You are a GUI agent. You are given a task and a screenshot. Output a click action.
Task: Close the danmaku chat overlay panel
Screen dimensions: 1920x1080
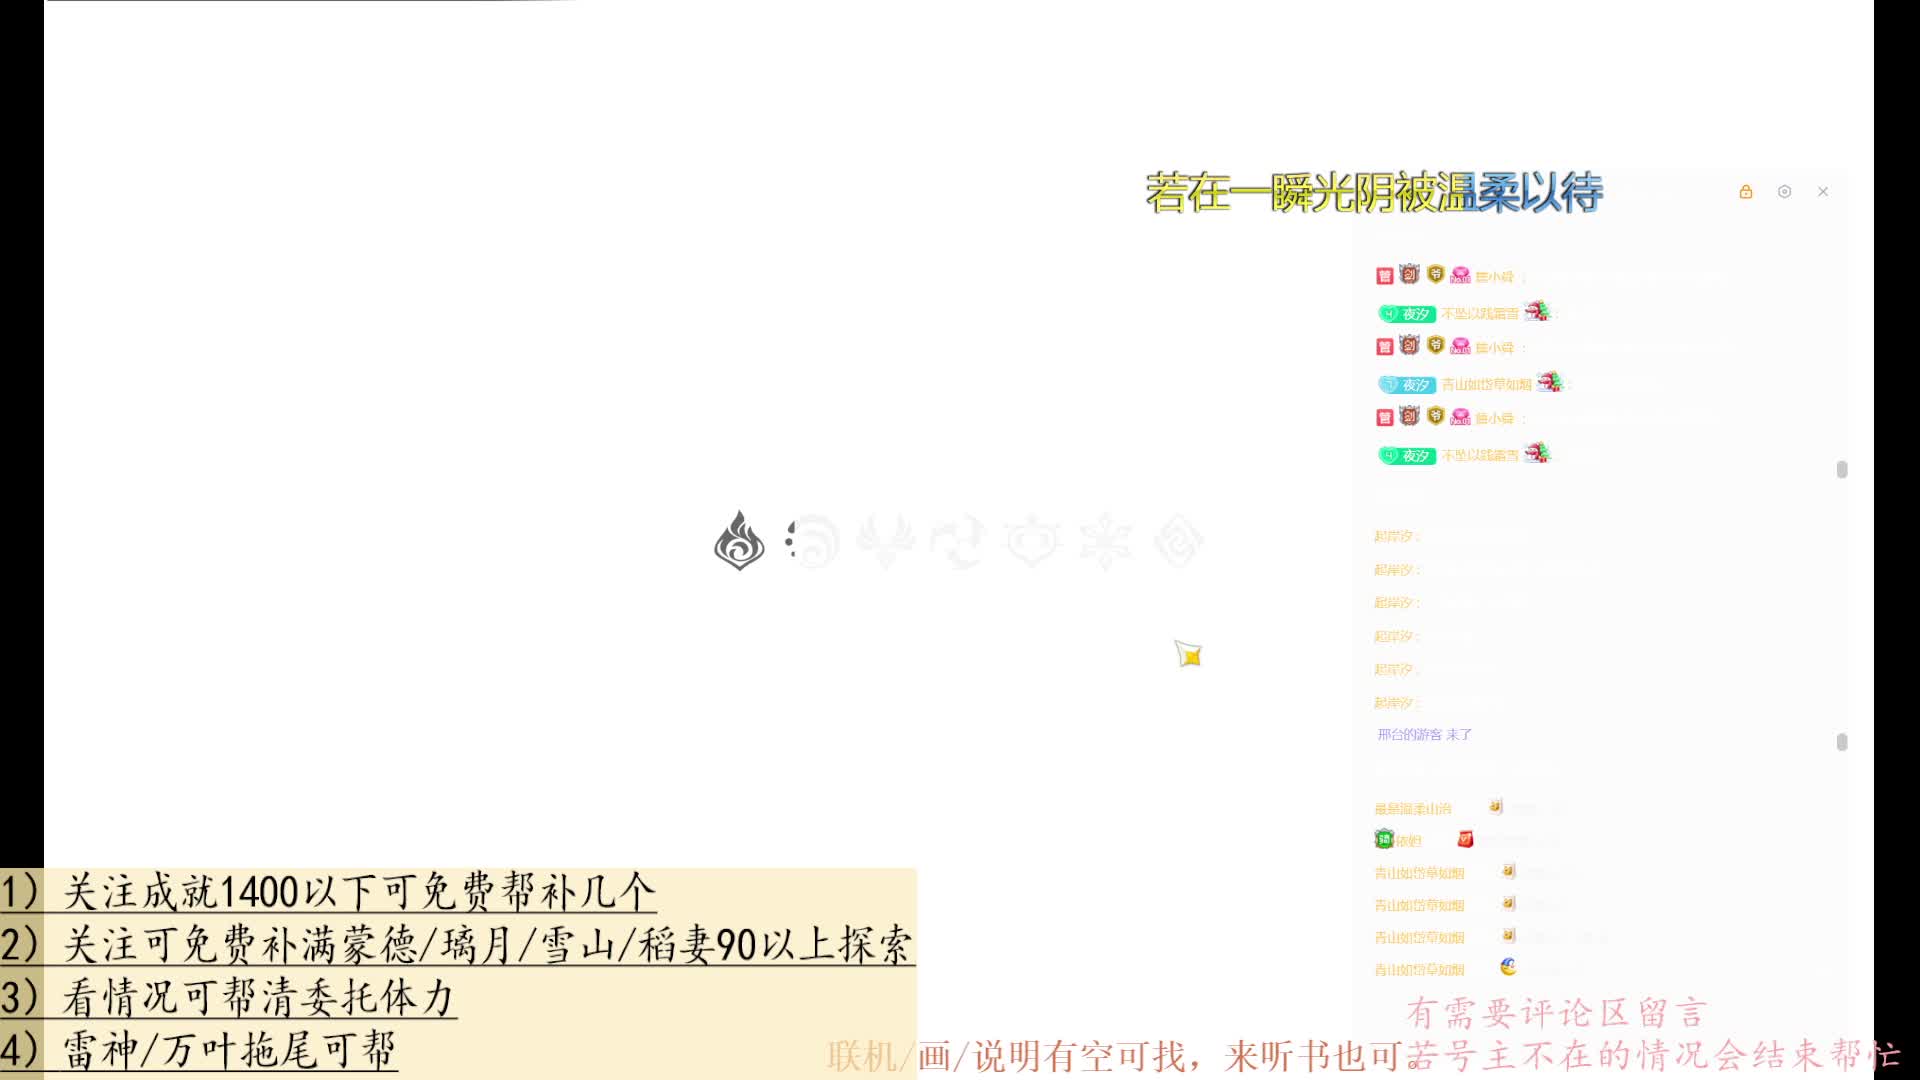1823,192
